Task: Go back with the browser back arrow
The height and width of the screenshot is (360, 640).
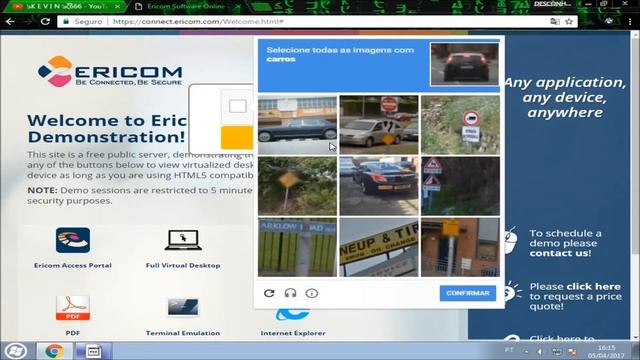Action: pos(10,21)
